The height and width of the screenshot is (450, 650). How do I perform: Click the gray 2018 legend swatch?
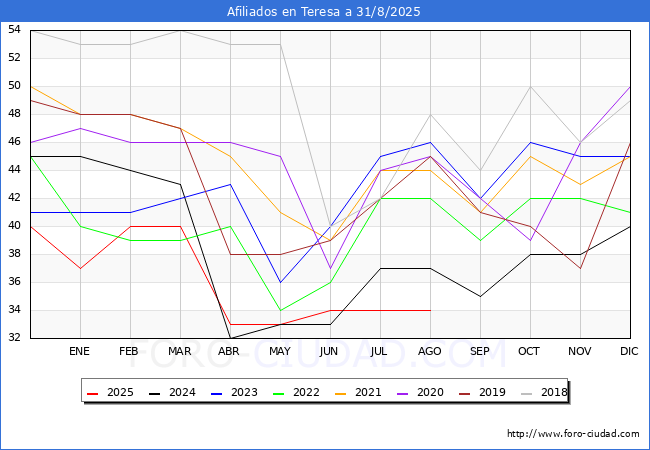tap(526, 393)
